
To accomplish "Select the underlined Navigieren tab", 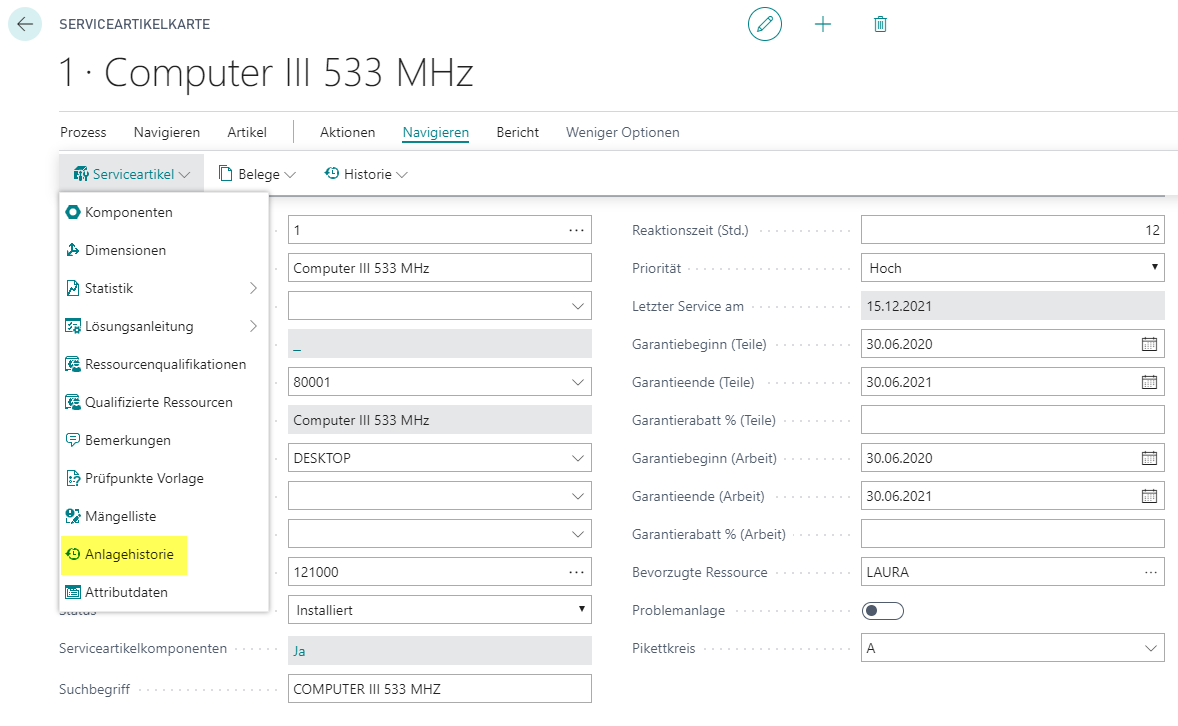I will [436, 132].
